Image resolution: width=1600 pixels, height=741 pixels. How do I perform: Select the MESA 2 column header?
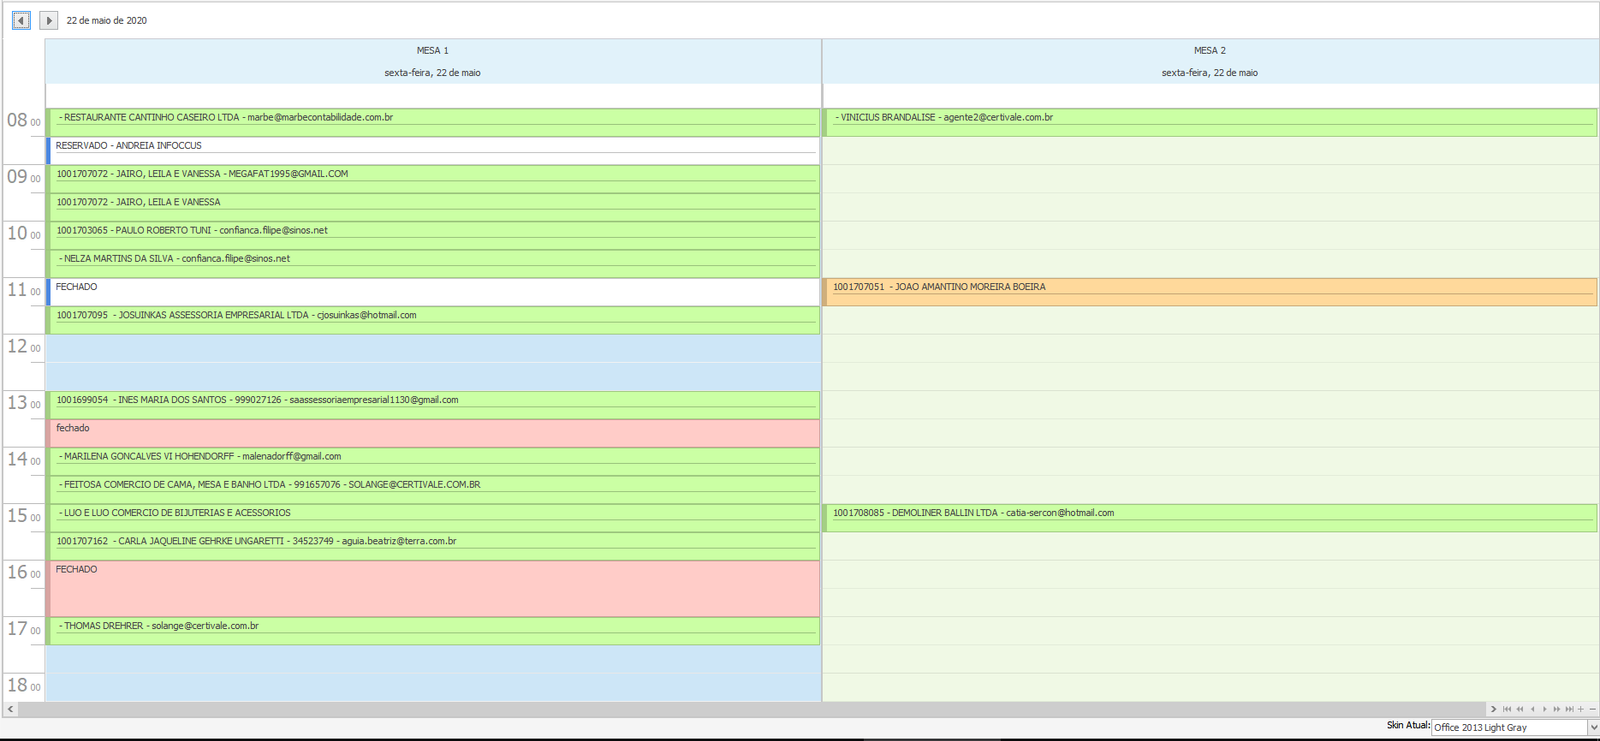click(x=1209, y=50)
